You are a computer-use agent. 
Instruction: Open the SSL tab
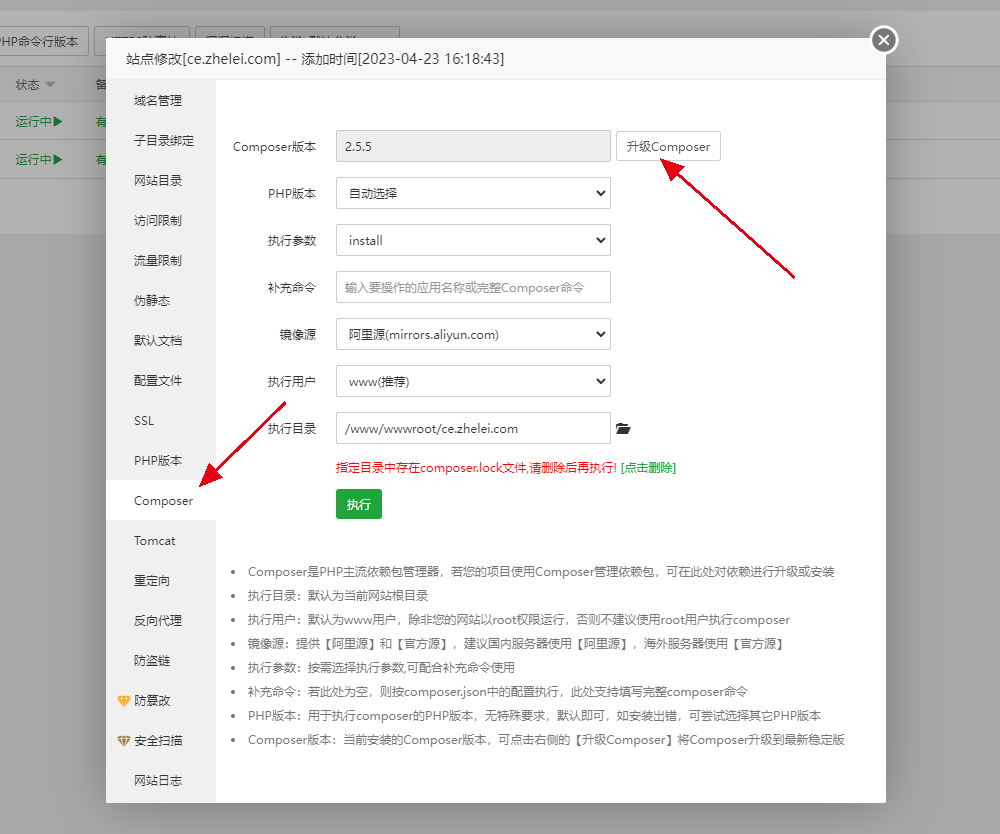[161, 421]
